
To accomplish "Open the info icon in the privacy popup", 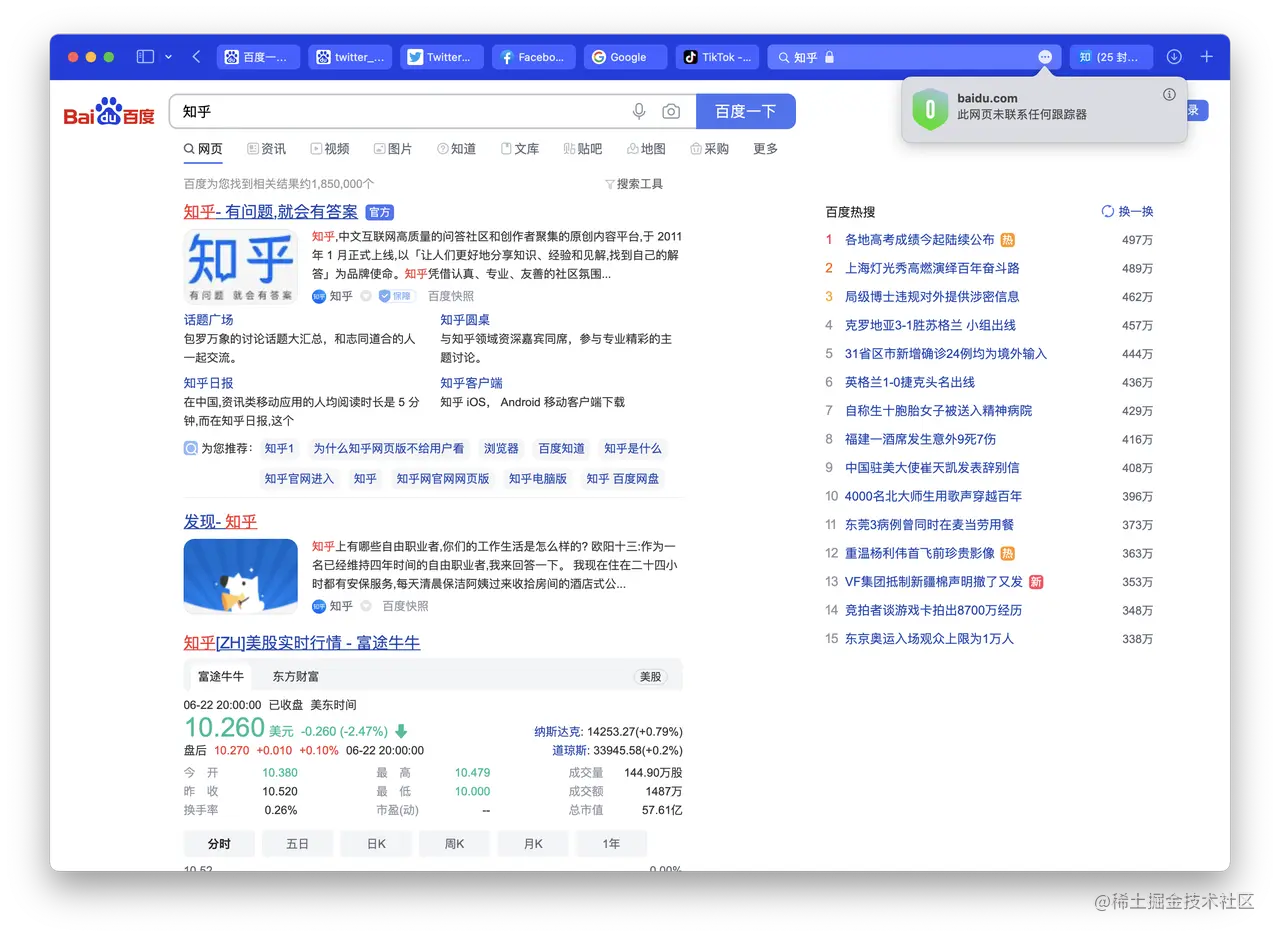I will pos(1170,94).
